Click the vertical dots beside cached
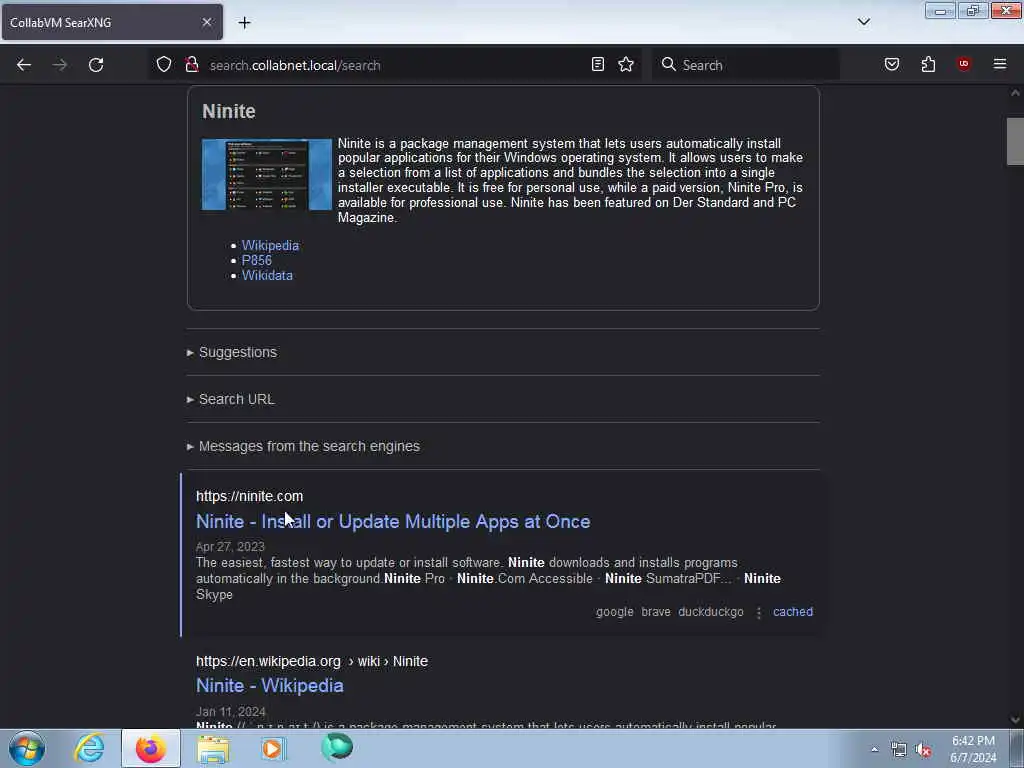 [758, 613]
